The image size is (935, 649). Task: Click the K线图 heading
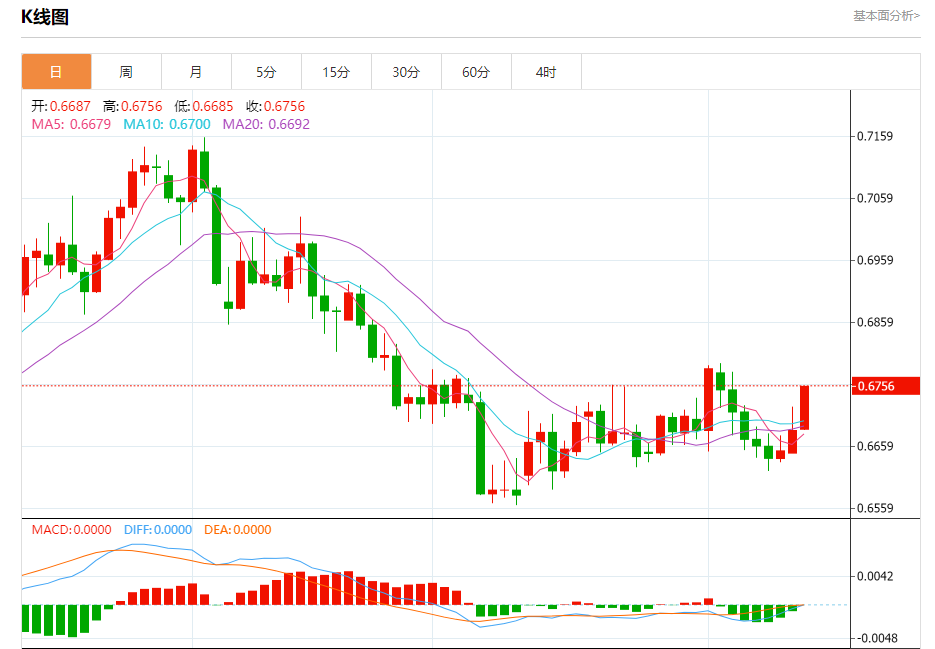[x=45, y=17]
